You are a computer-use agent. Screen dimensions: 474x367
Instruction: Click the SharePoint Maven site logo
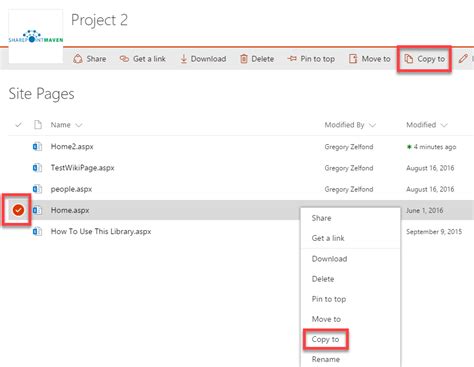coord(36,36)
